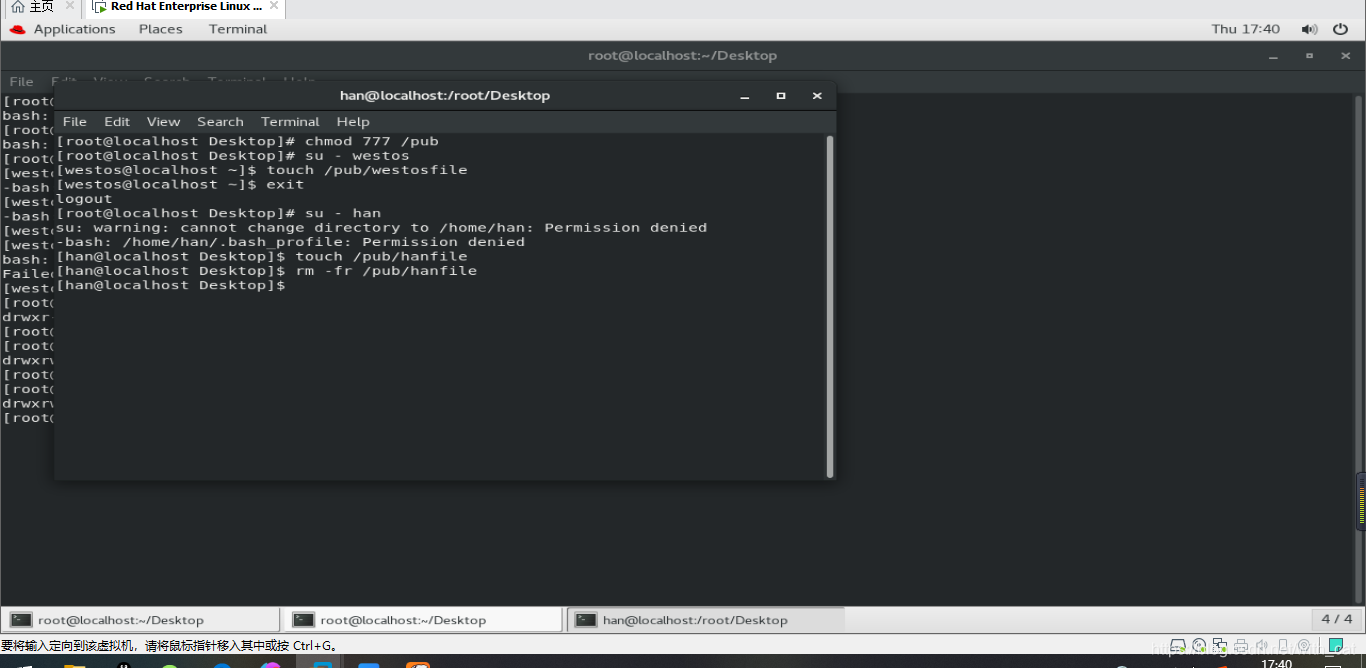Click the terminal icon on han@localhost taskbar button

586,620
